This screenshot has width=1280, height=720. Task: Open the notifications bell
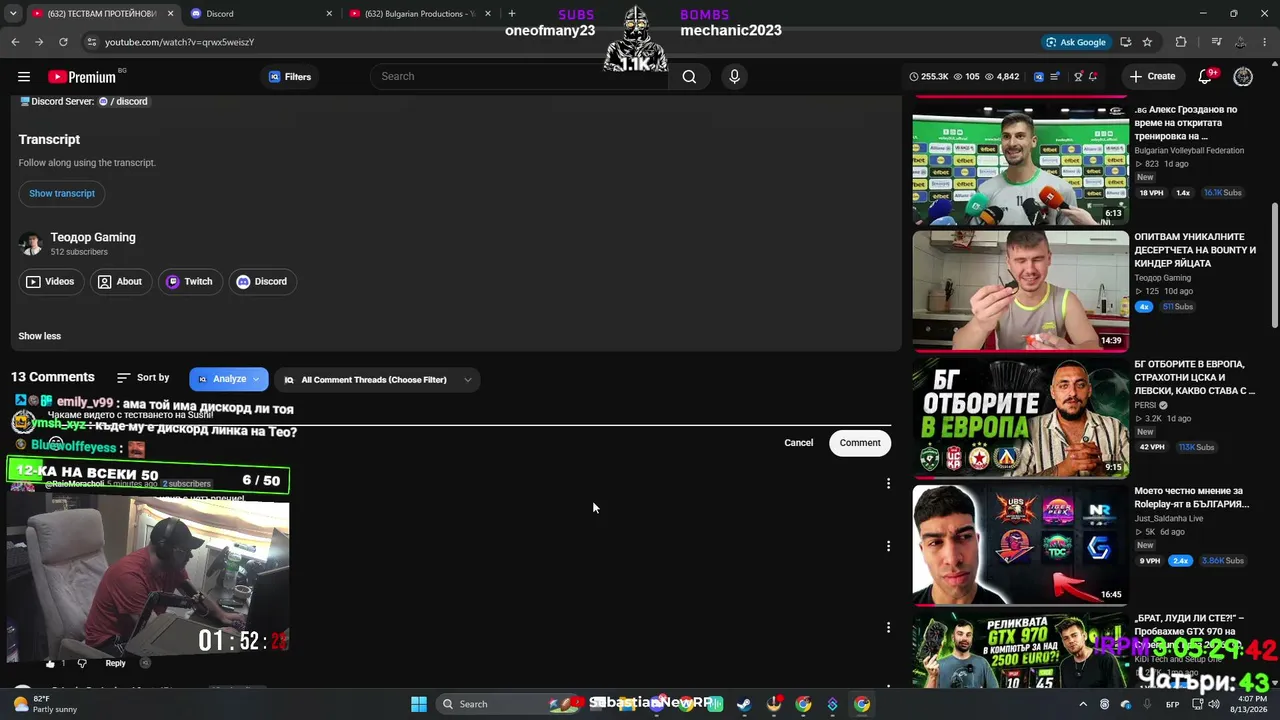[1205, 77]
